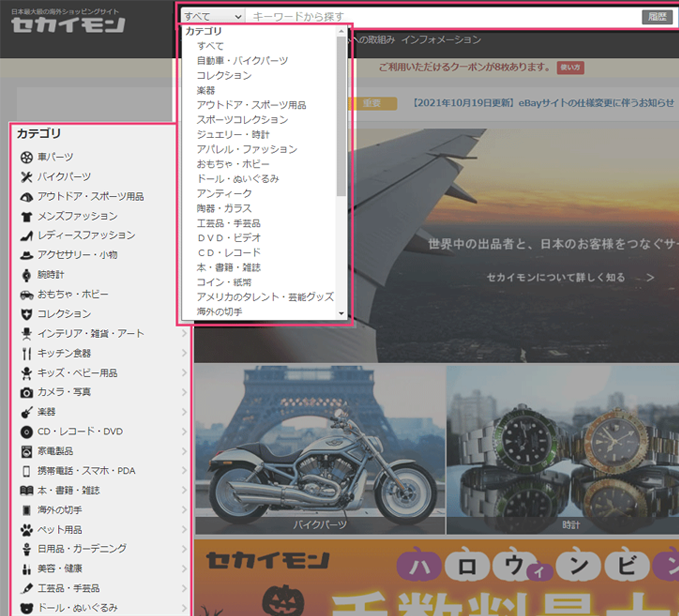679x616 pixels.
Task: Click the 履歴 search history button
Action: [x=657, y=17]
